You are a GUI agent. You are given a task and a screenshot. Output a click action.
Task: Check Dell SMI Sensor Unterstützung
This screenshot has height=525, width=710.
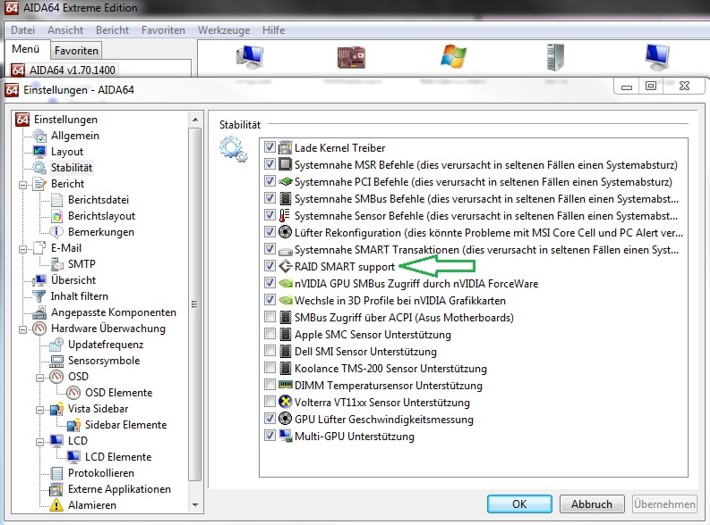pos(270,351)
